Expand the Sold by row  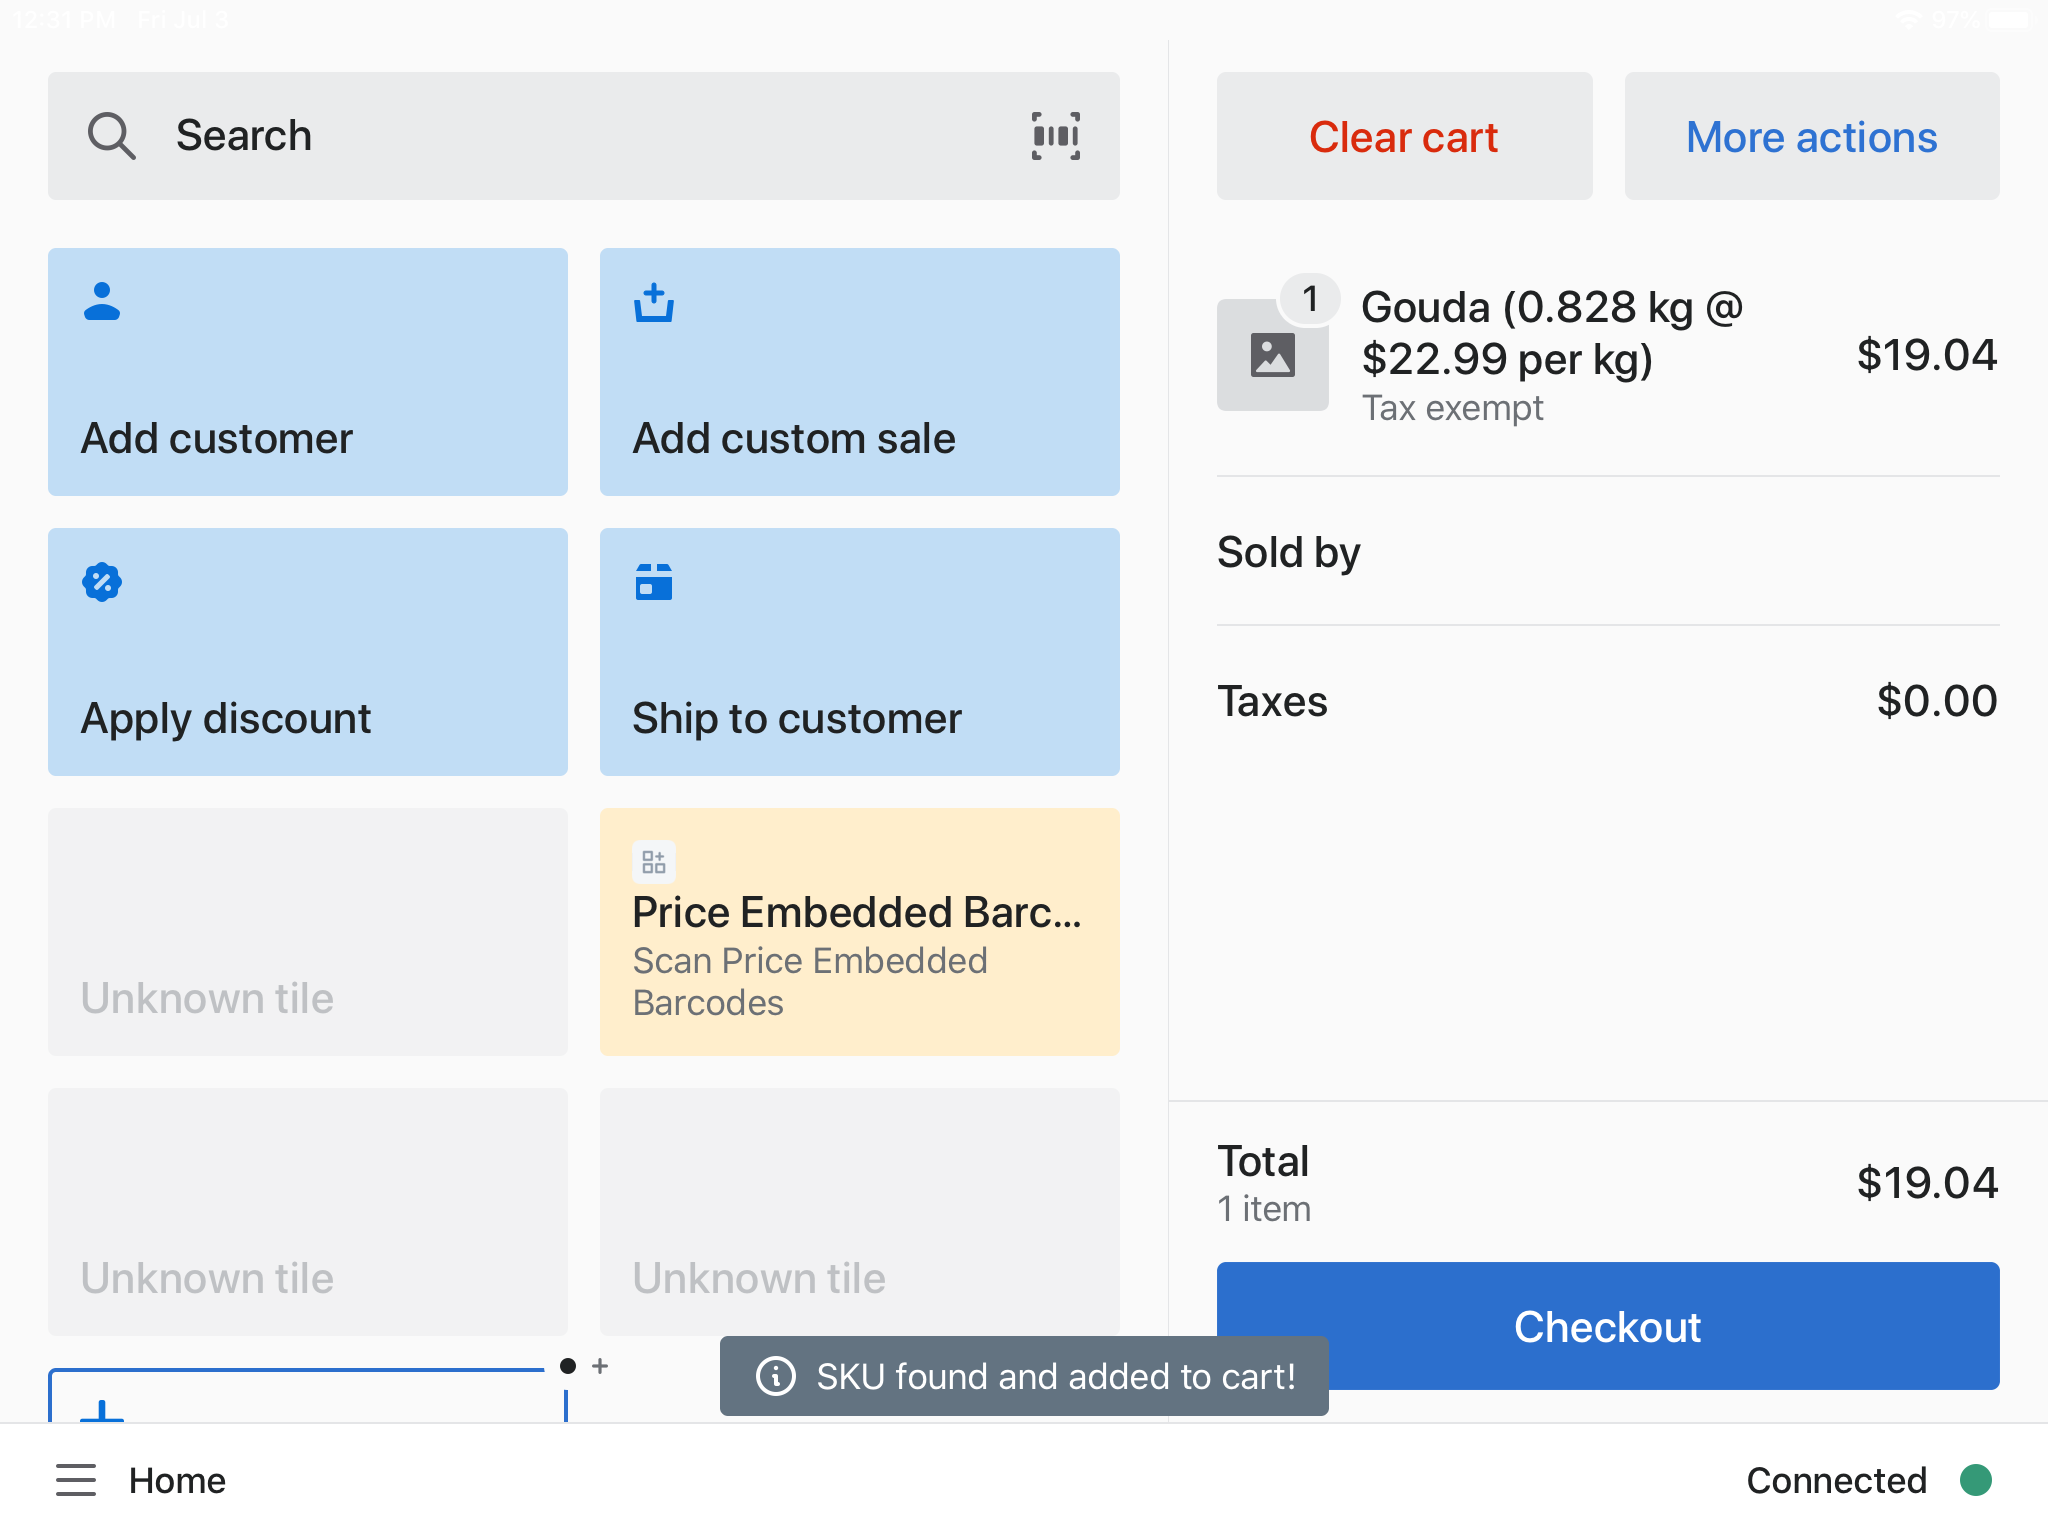[1607, 552]
